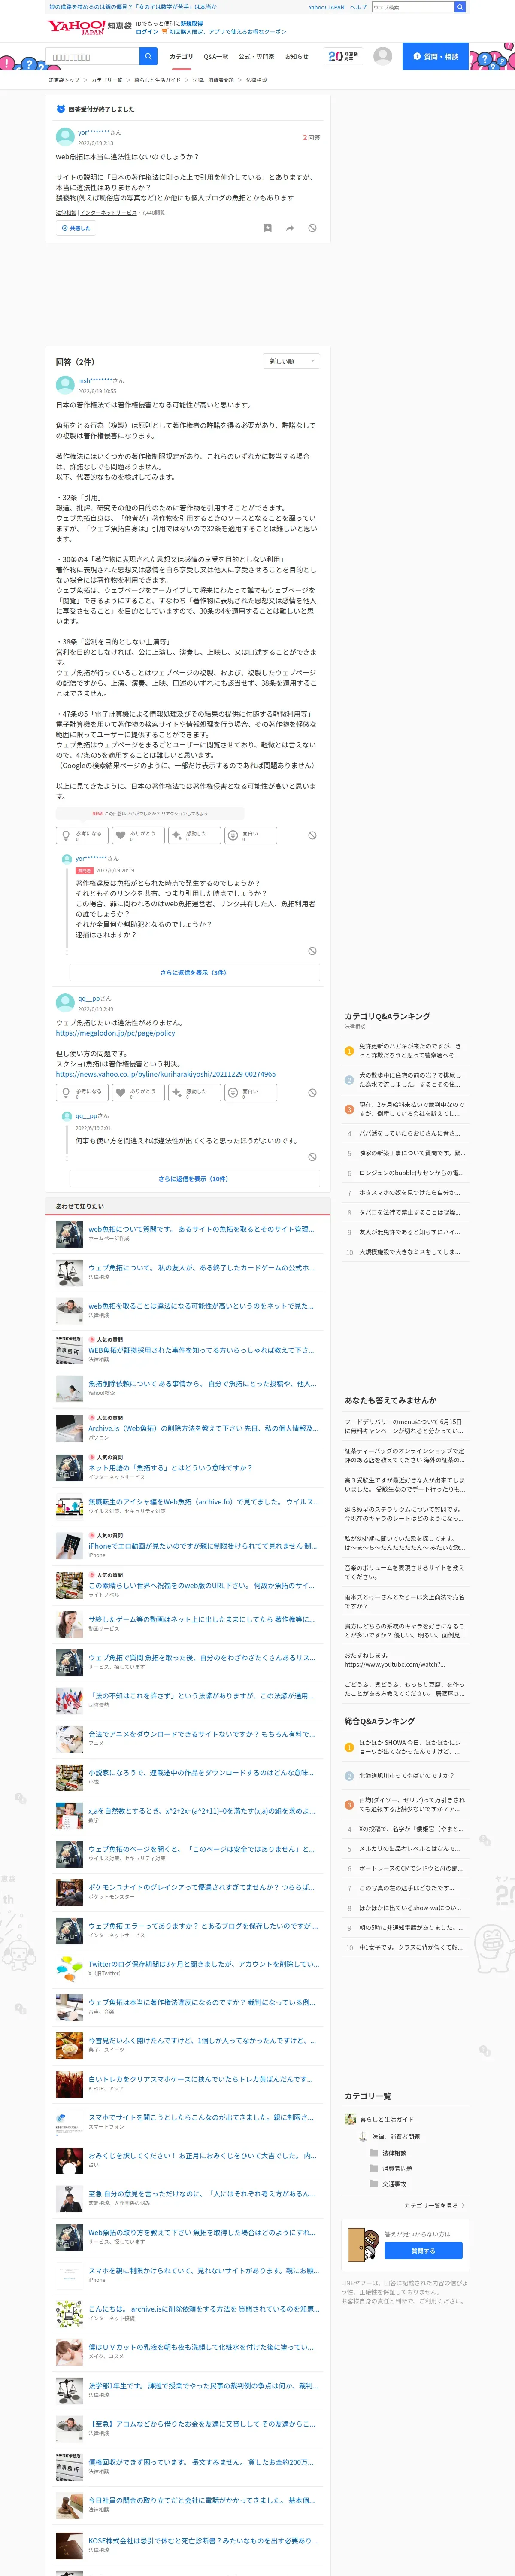This screenshot has width=515, height=2576.
Task: Report qq__pp answer via the prohibition icon
Action: pyautogui.click(x=312, y=1093)
